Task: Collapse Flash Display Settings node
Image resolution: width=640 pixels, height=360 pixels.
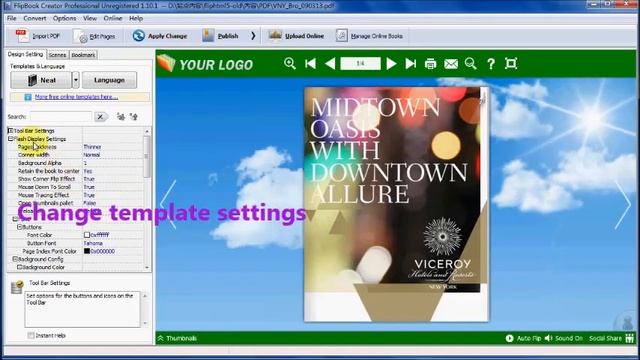Action: coord(11,139)
